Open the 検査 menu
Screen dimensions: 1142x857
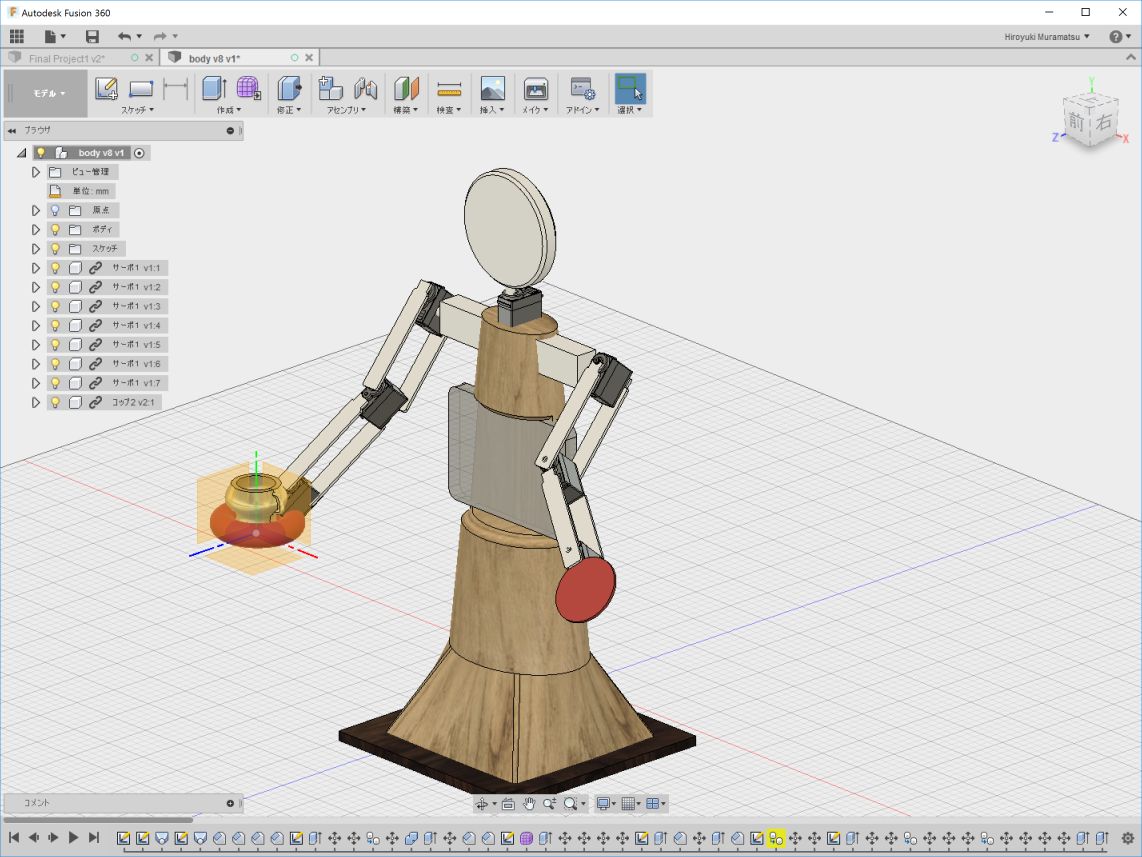click(449, 110)
